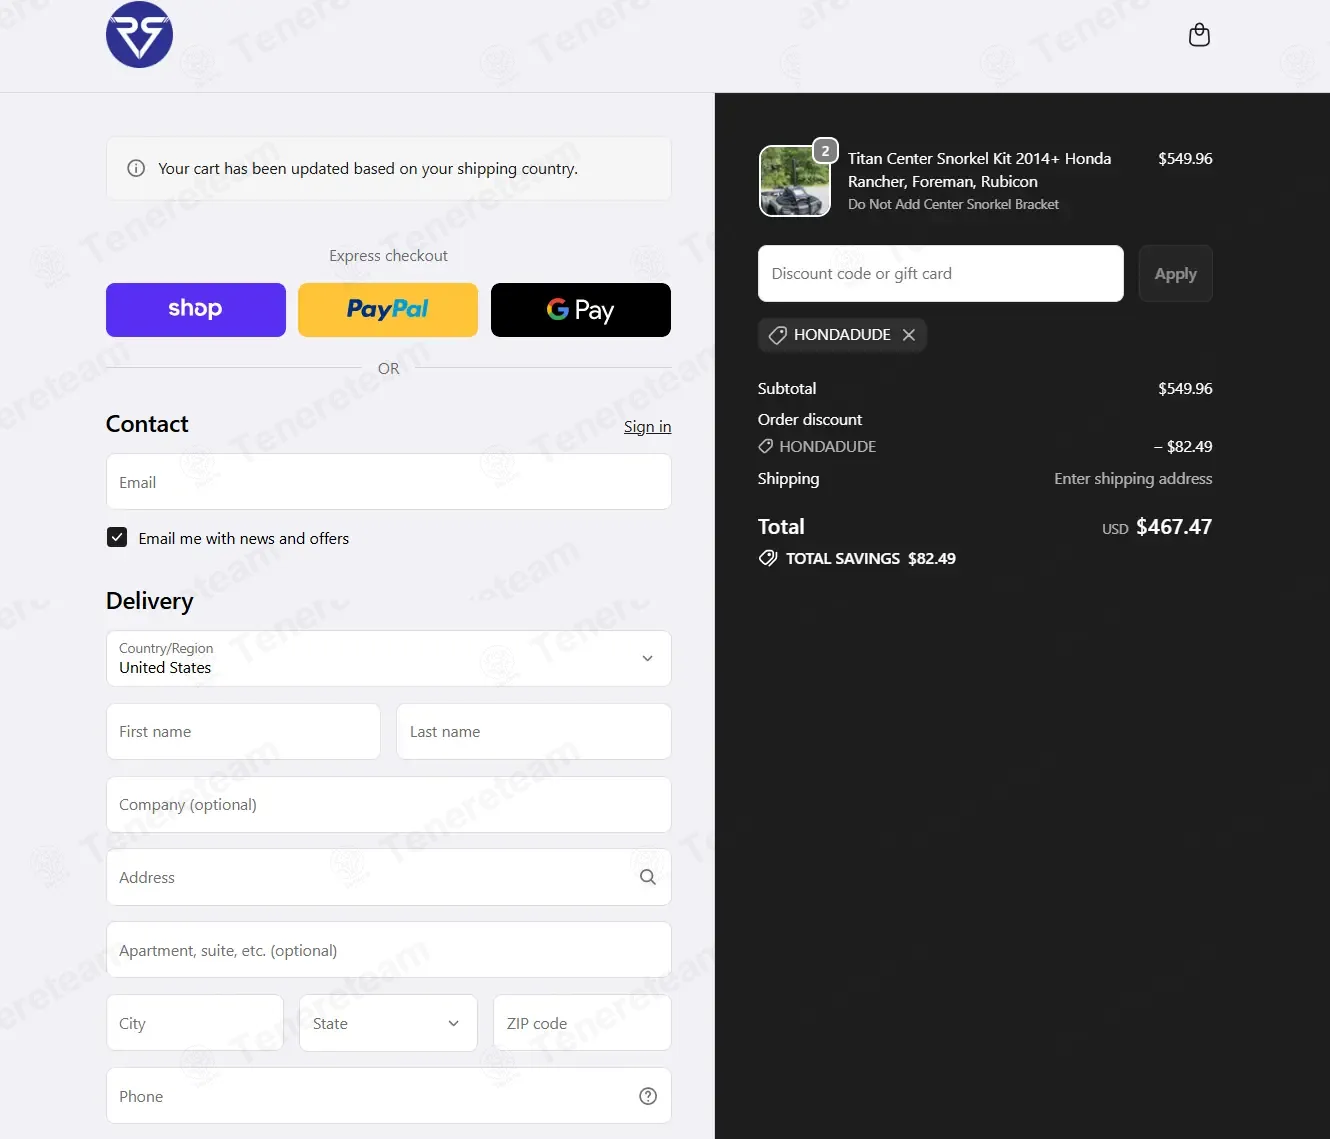This screenshot has width=1330, height=1139.
Task: Click the Discount code or gift card field
Action: (x=941, y=273)
